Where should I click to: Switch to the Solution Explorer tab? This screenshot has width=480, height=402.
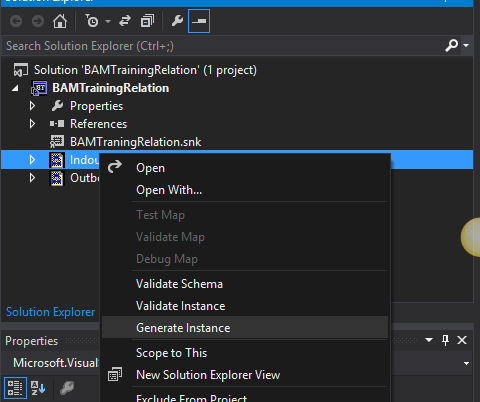click(50, 312)
